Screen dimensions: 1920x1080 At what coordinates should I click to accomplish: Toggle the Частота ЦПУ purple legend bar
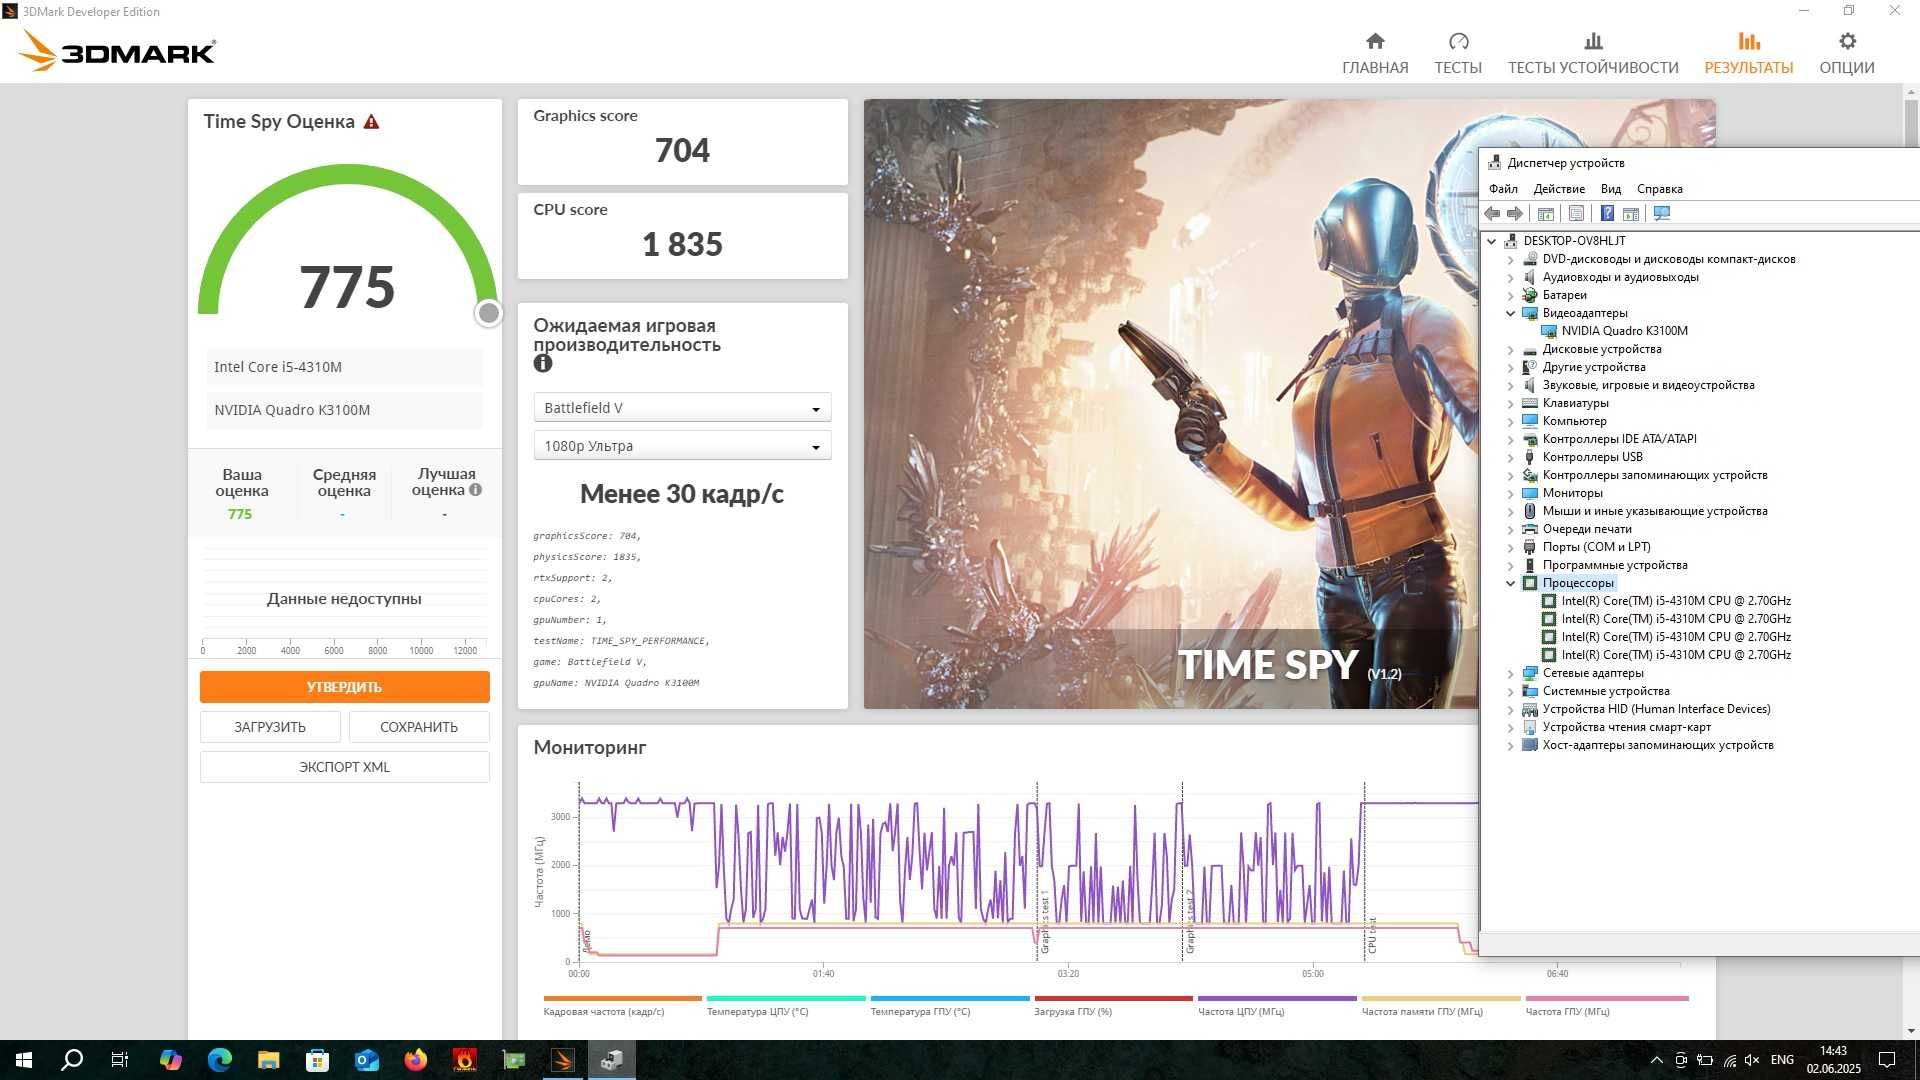click(x=1277, y=998)
